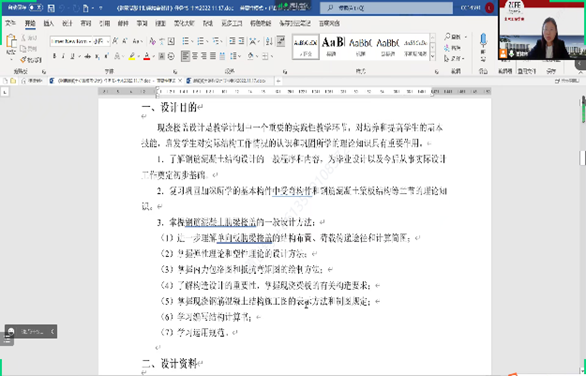Click the Clear All Formatting icon
586x376 pixels.
tap(152, 41)
